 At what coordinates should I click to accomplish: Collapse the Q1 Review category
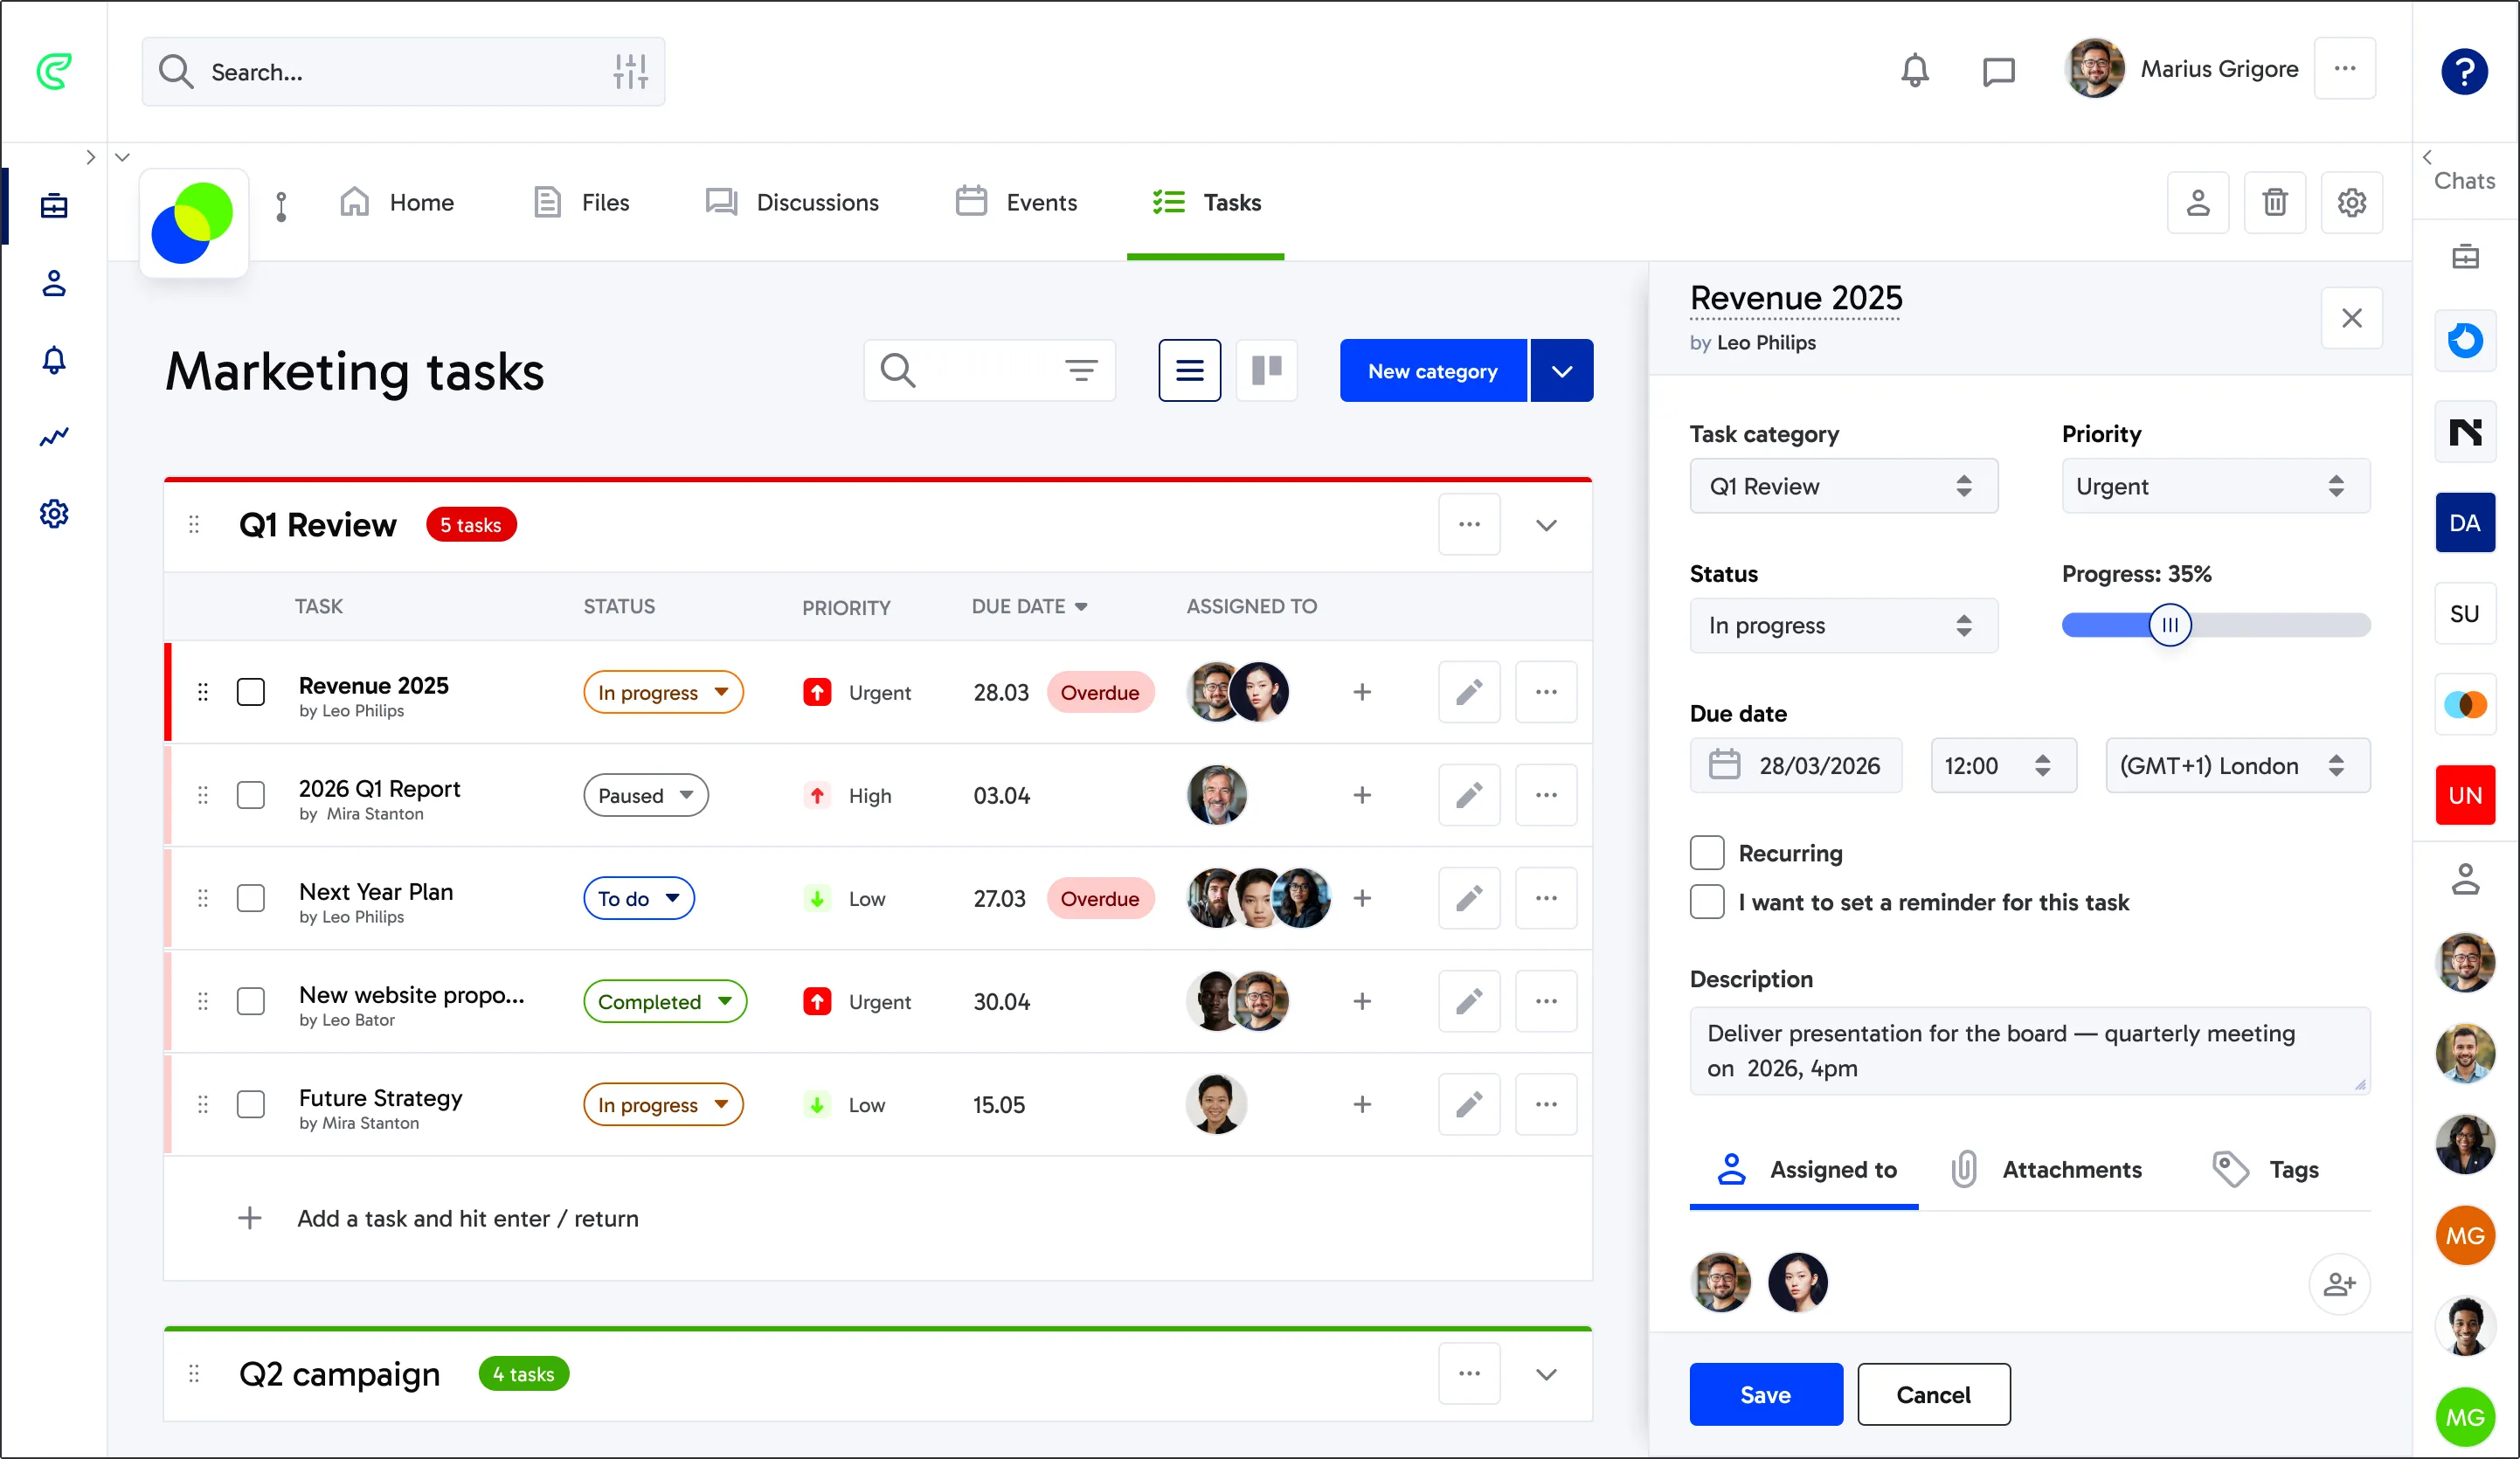[1545, 525]
